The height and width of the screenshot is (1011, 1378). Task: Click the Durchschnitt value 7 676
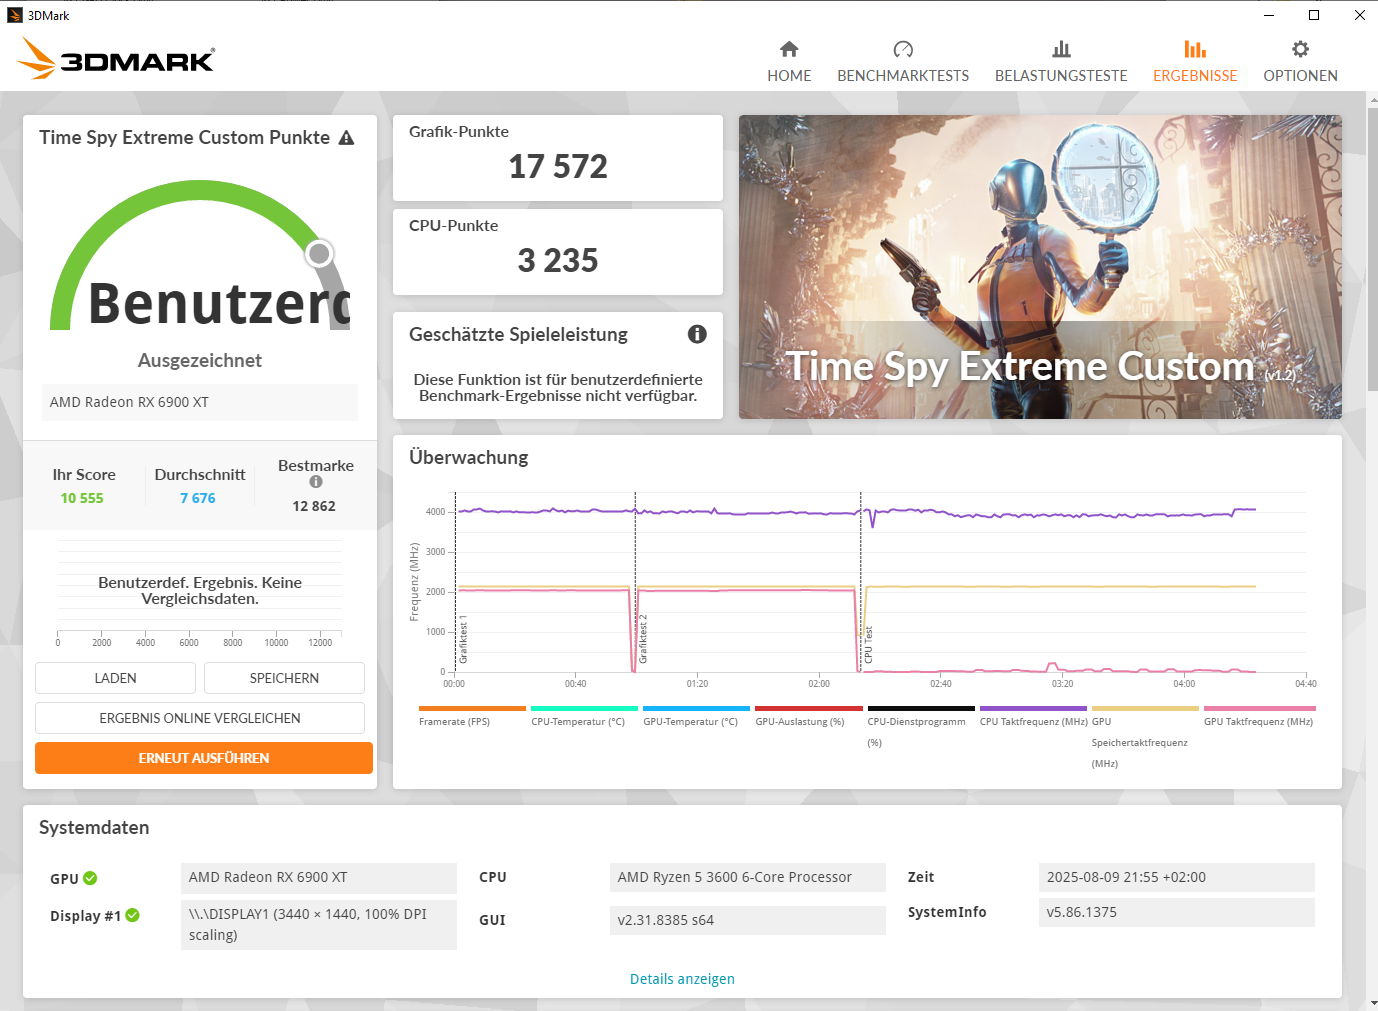(198, 498)
